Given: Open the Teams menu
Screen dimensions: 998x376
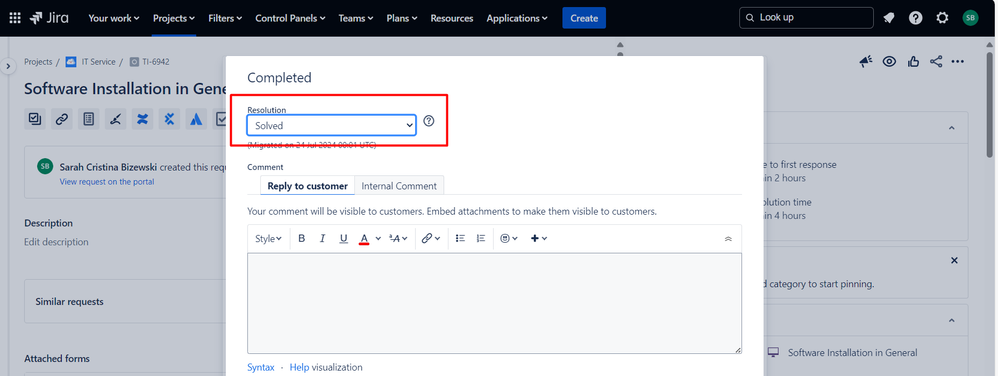Looking at the screenshot, I should (x=356, y=18).
